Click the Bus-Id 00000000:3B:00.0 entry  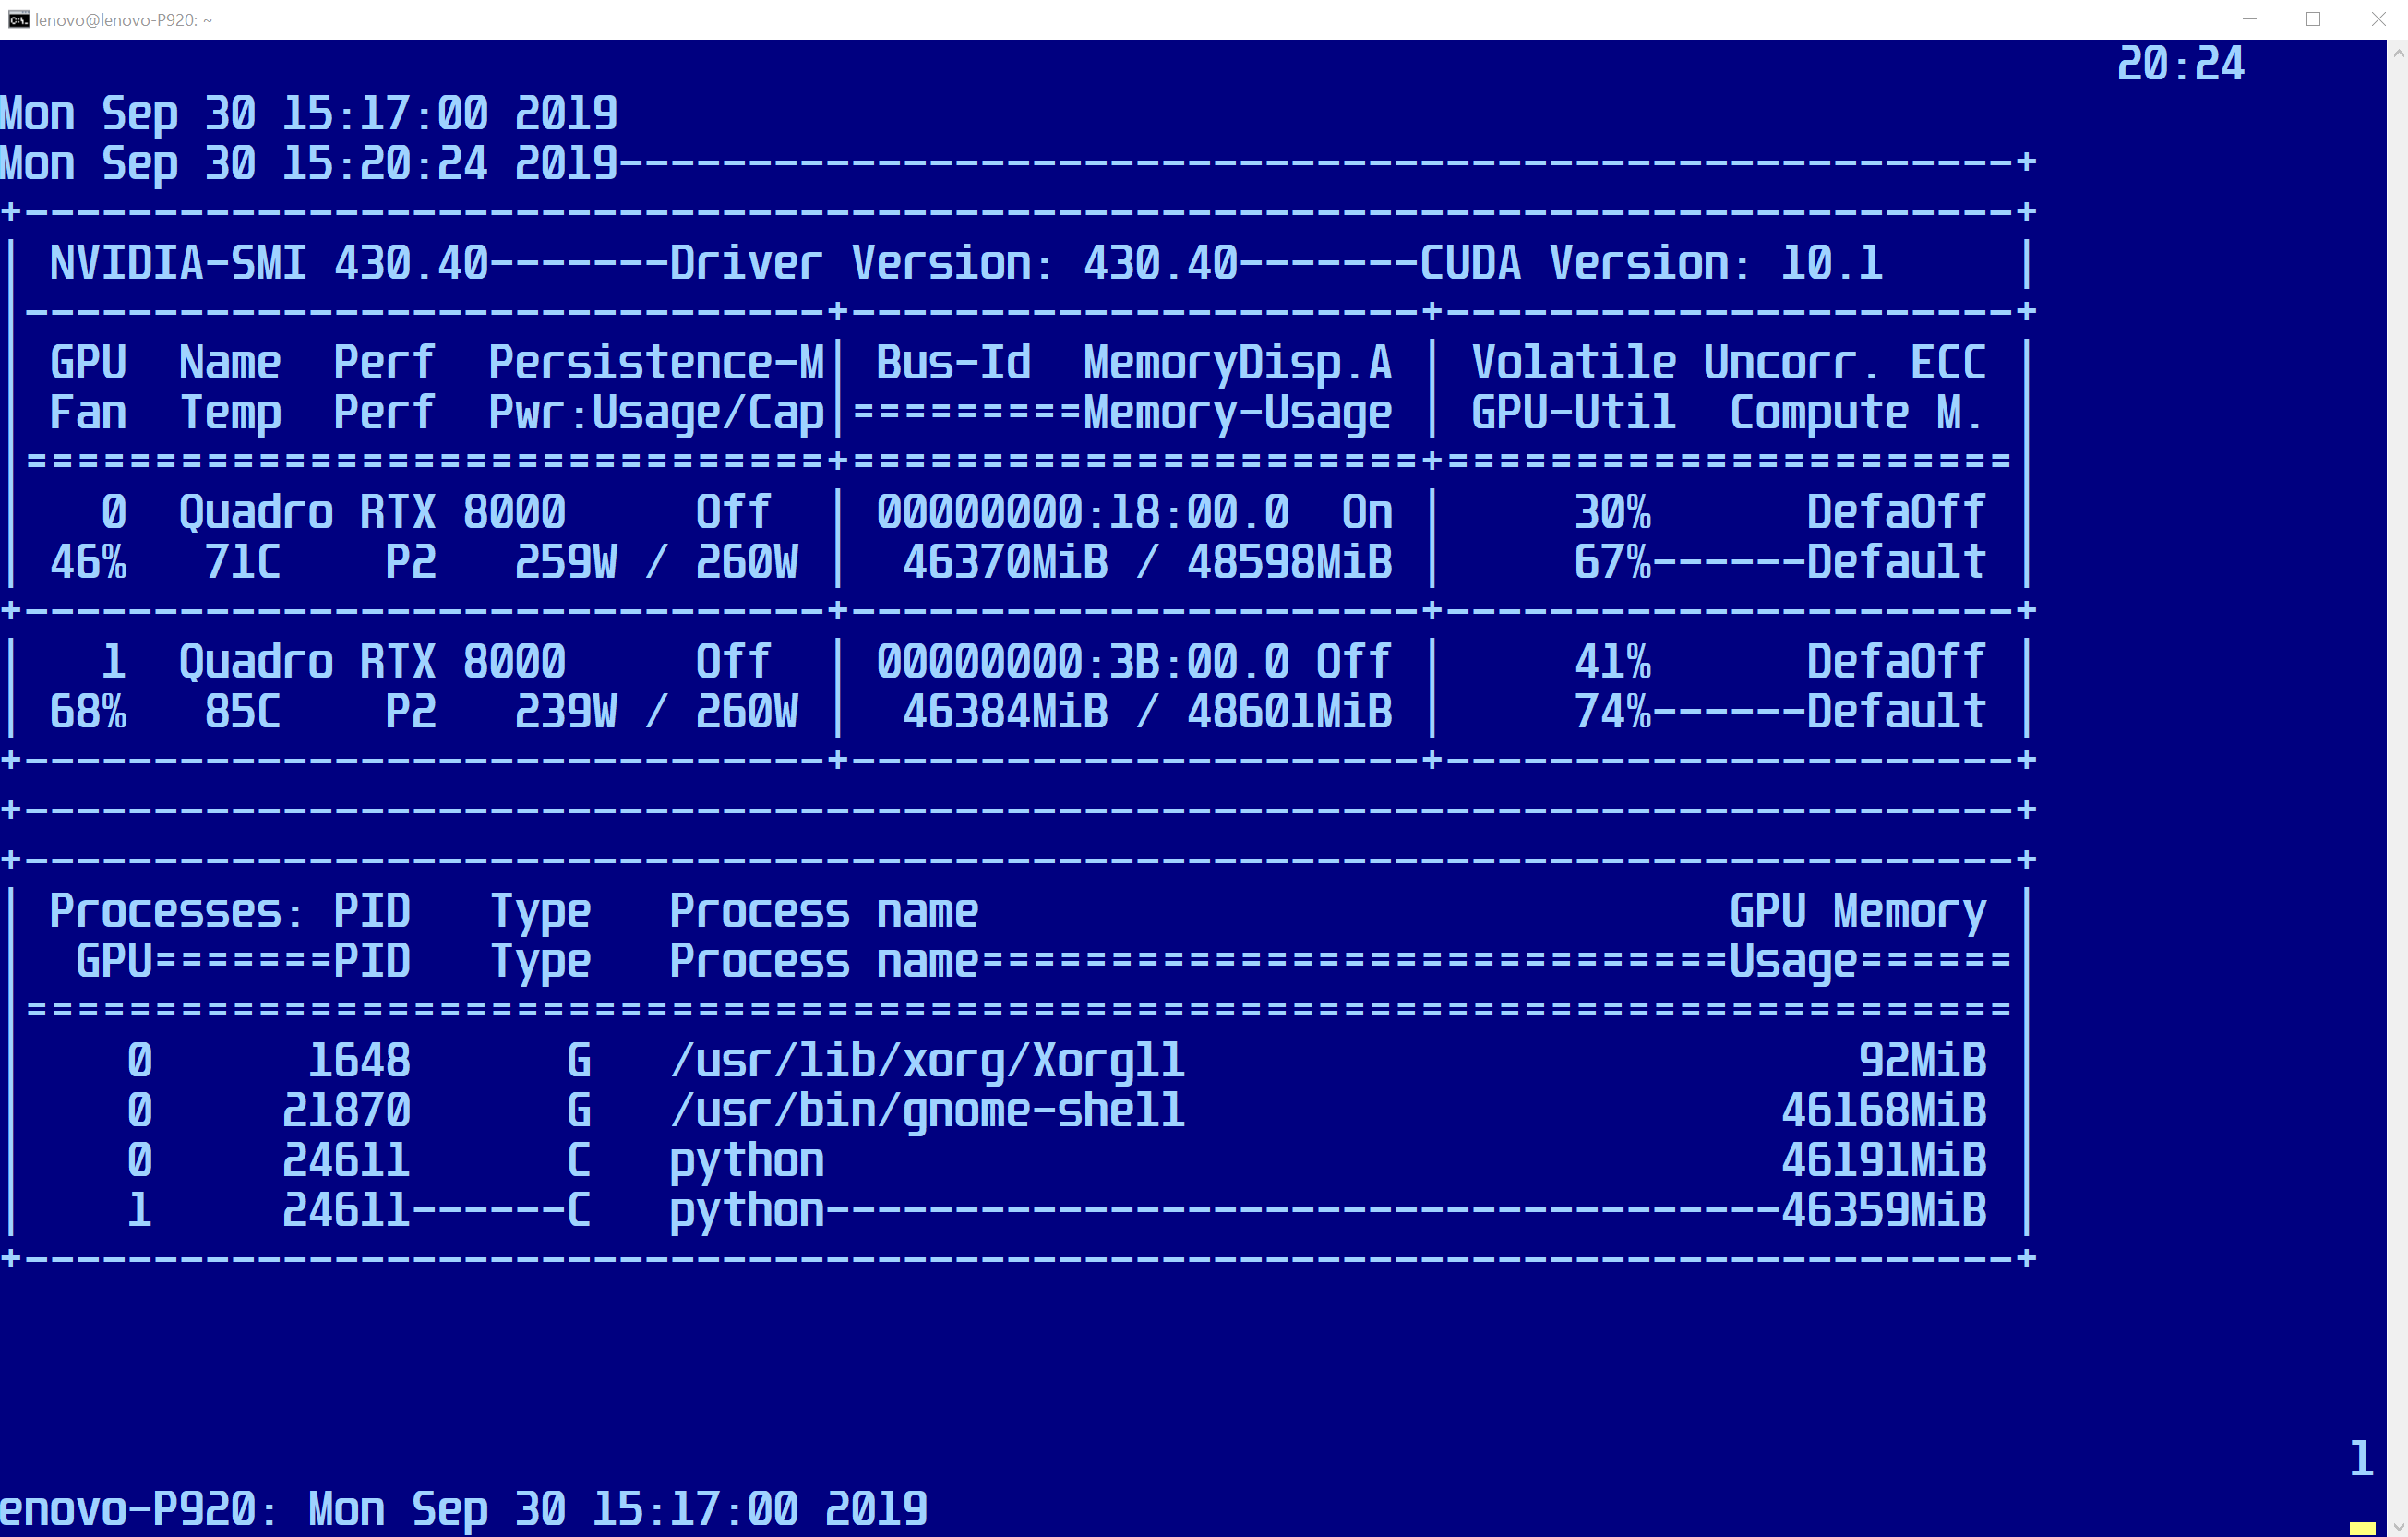1082,662
